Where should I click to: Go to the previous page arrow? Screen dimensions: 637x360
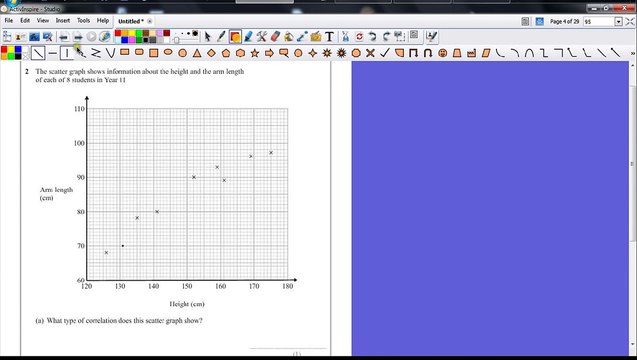click(x=64, y=37)
